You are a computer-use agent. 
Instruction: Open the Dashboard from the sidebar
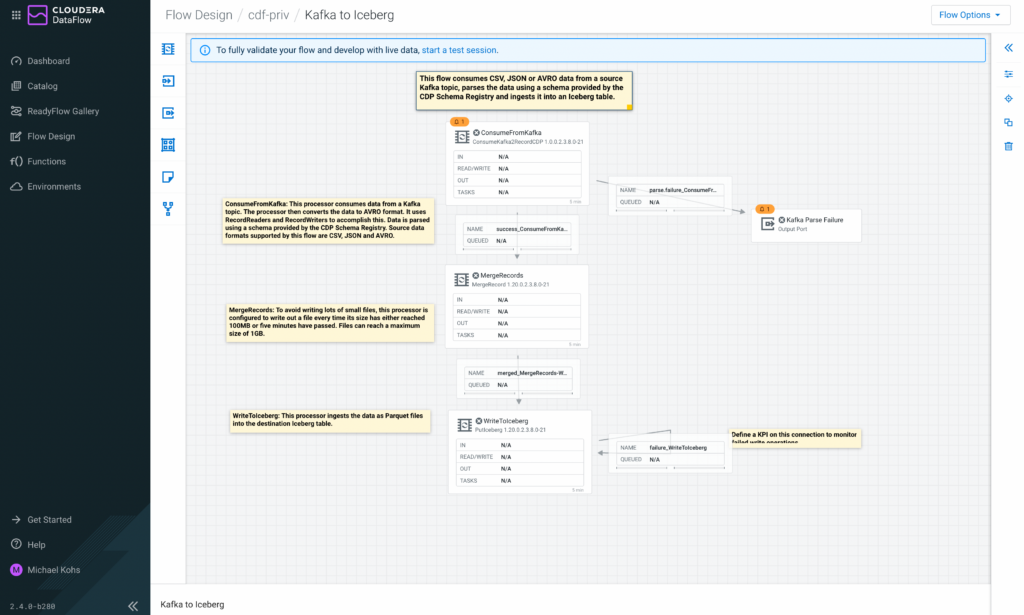coord(49,61)
